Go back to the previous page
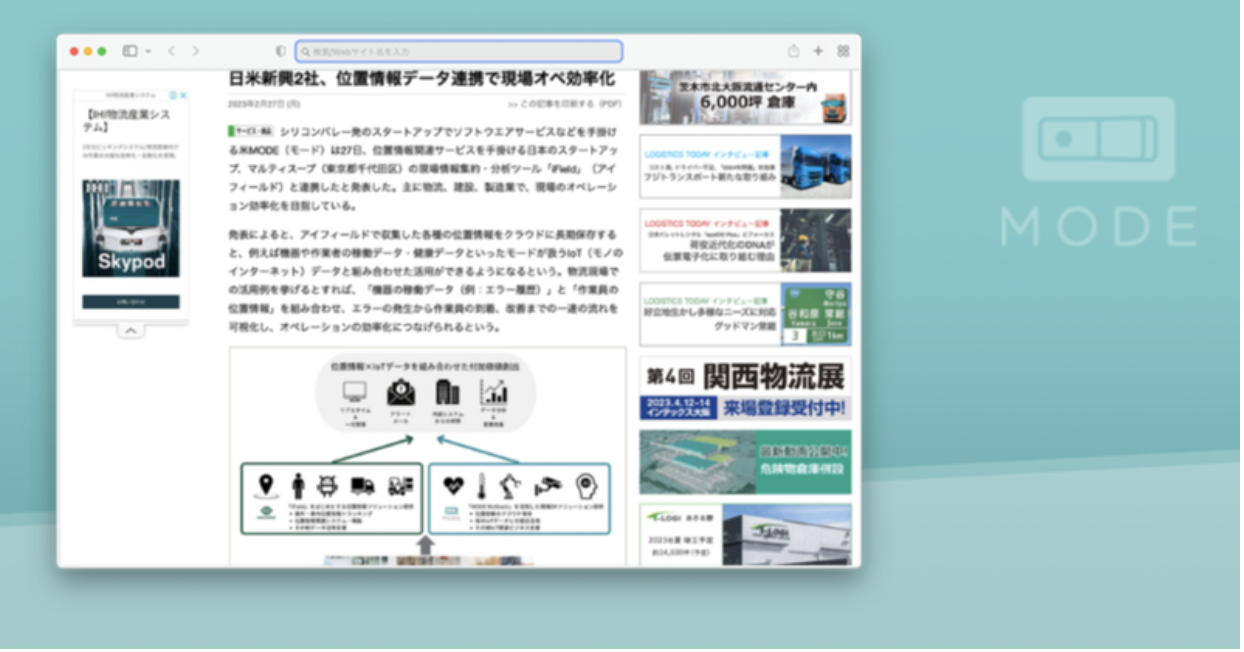Viewport: 1244px width, 652px height. click(x=171, y=51)
